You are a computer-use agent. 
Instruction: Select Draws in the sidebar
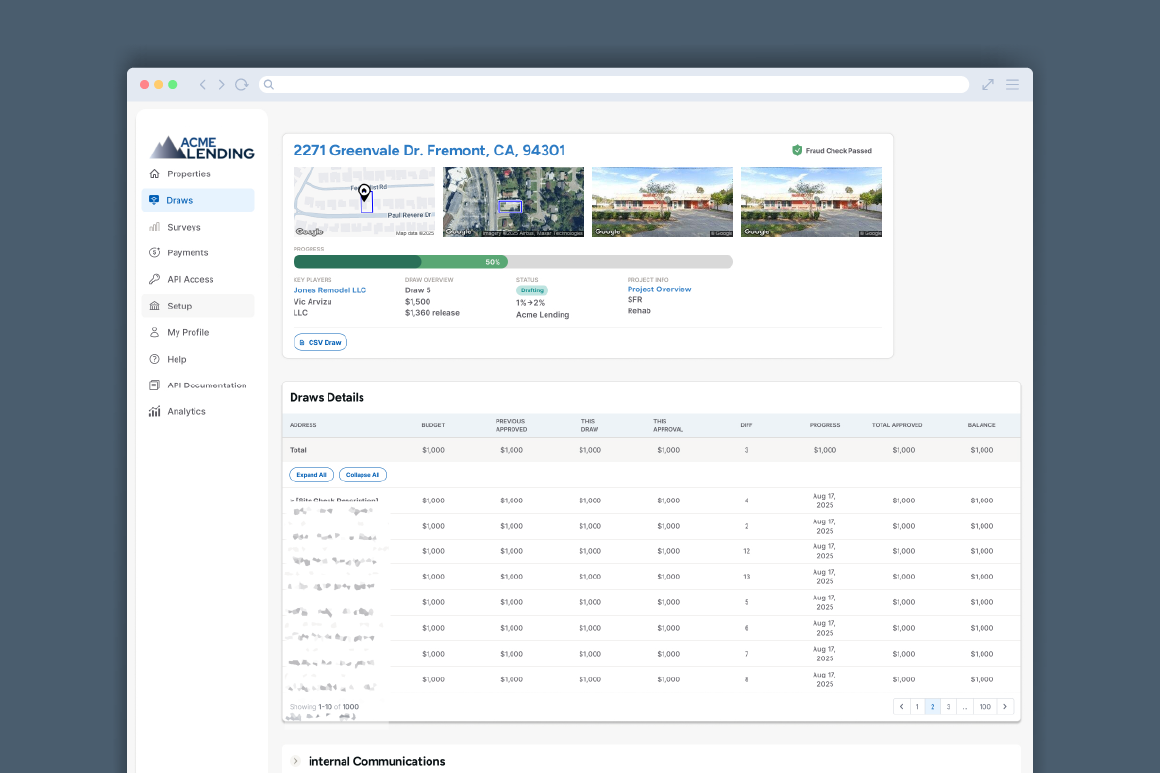pyautogui.click(x=198, y=200)
